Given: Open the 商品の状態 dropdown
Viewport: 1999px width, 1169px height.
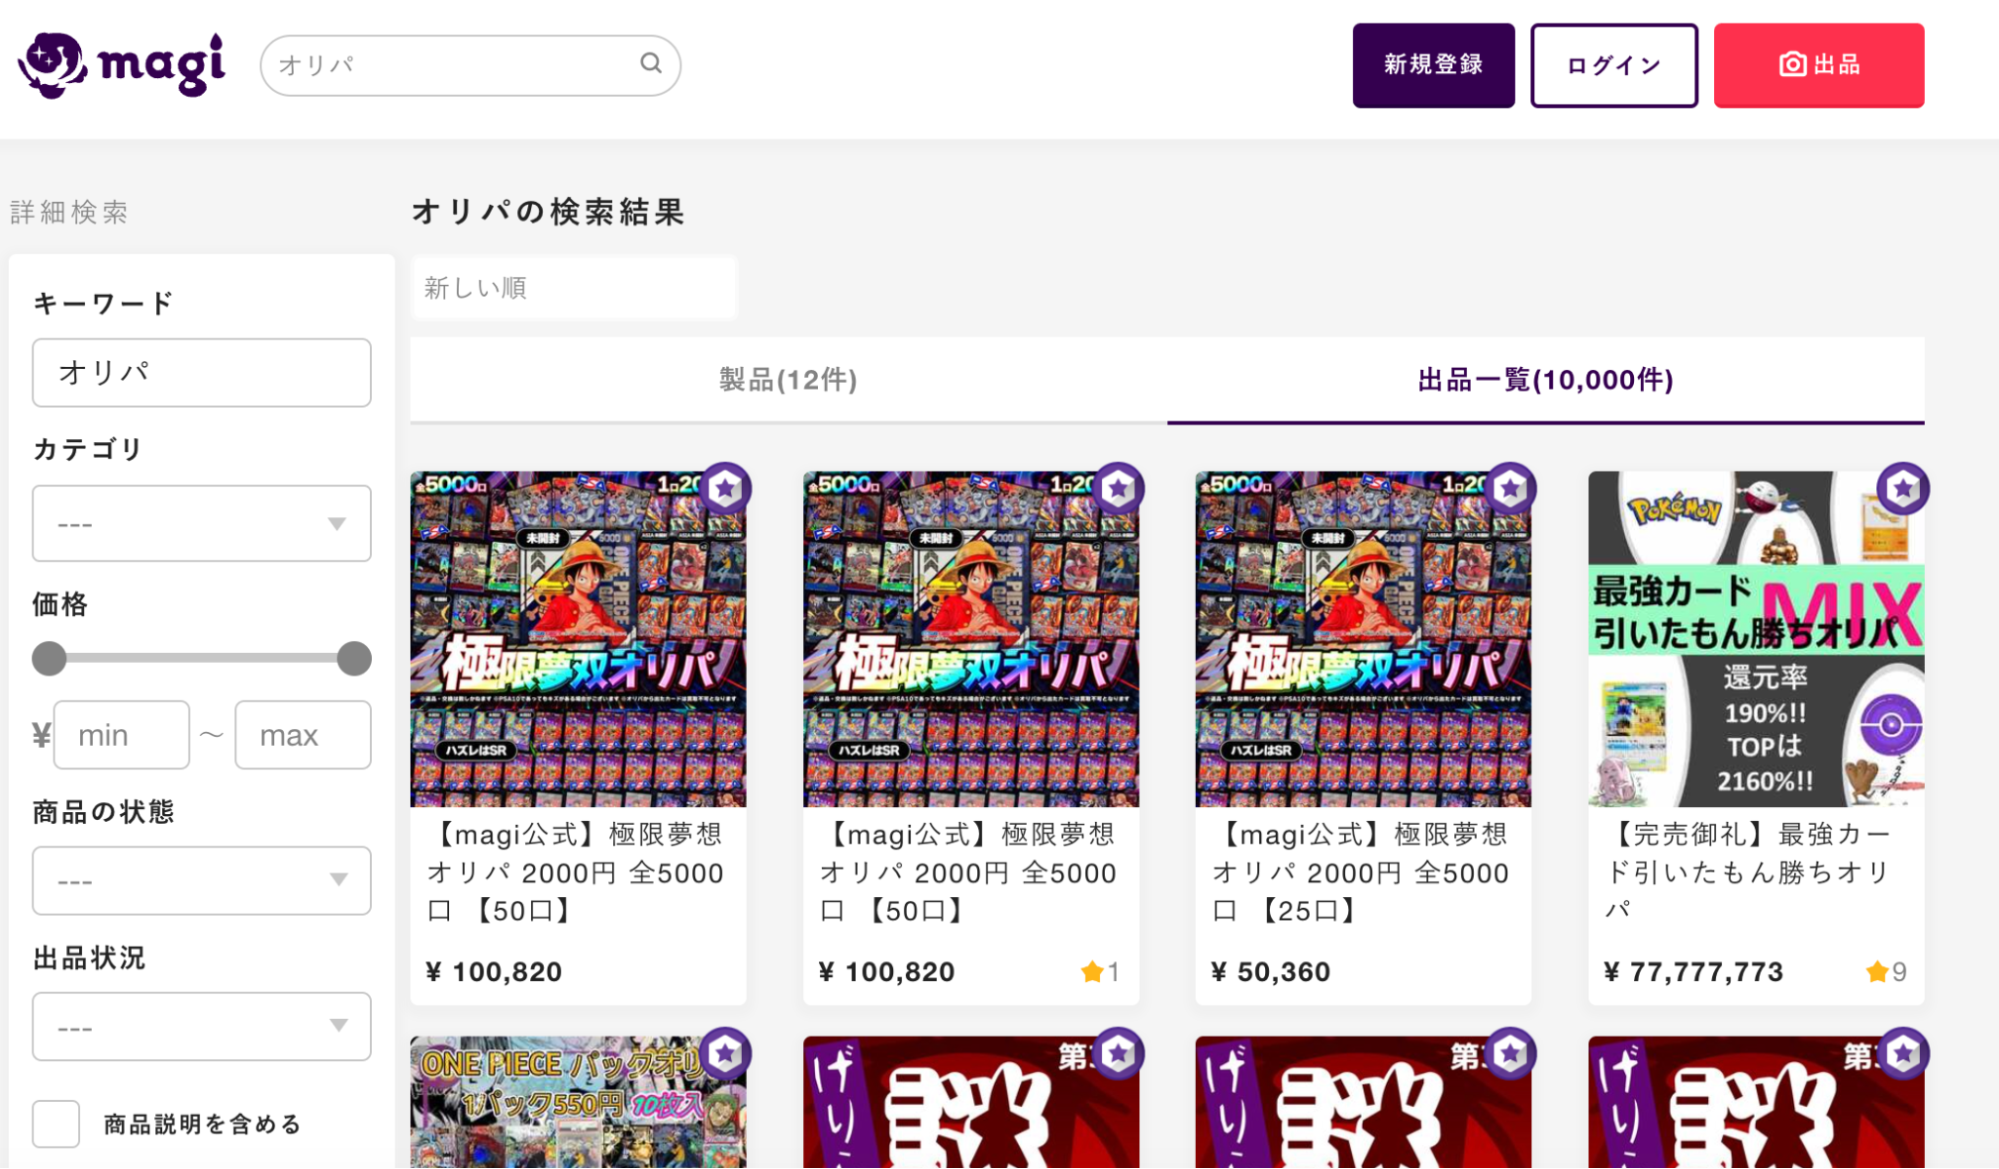Looking at the screenshot, I should click(x=202, y=881).
